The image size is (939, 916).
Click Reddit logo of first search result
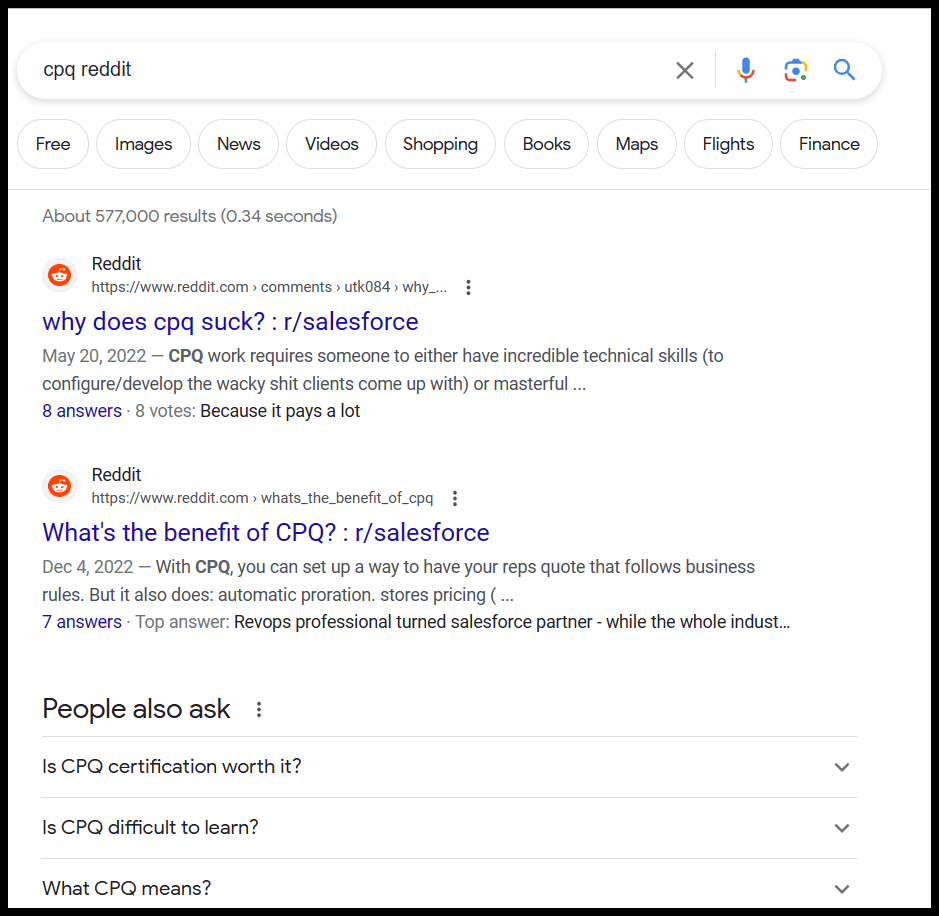pos(60,275)
